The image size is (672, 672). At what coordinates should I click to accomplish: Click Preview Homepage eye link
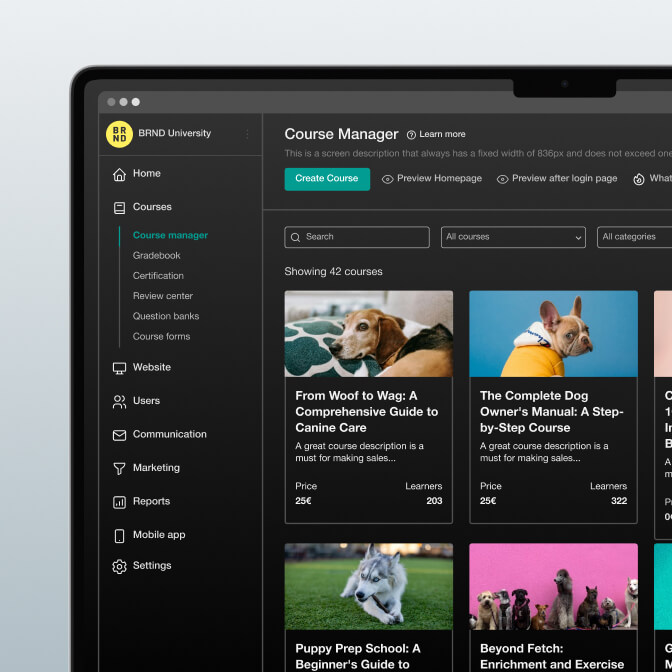click(x=432, y=179)
